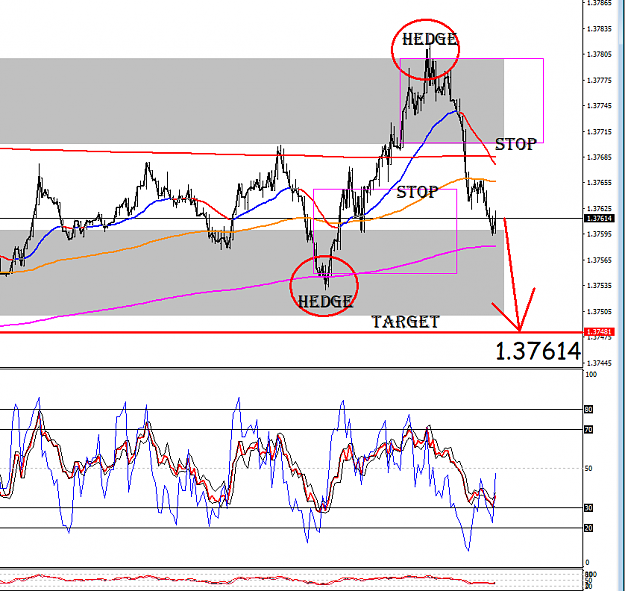Click the 1.37715 price axis label

coord(599,132)
